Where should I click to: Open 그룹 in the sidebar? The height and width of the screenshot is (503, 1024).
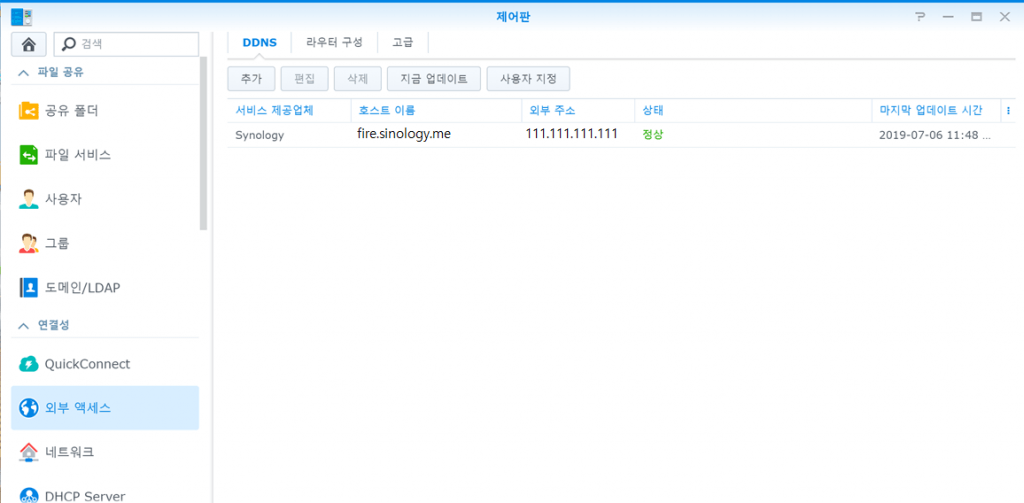105,243
